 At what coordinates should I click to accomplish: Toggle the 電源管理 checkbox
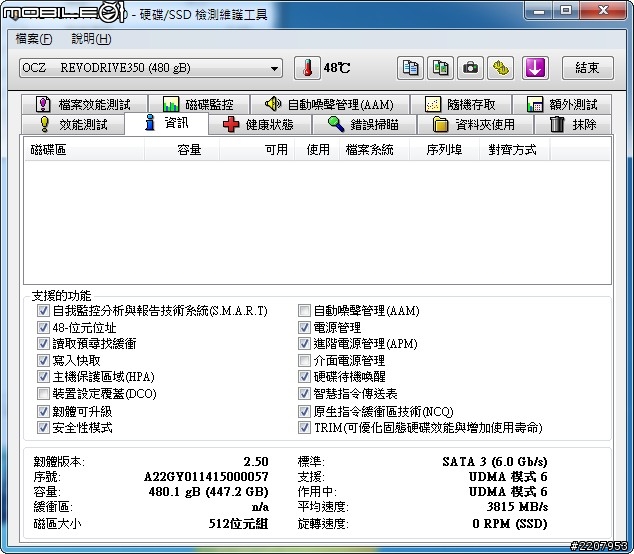pos(304,327)
